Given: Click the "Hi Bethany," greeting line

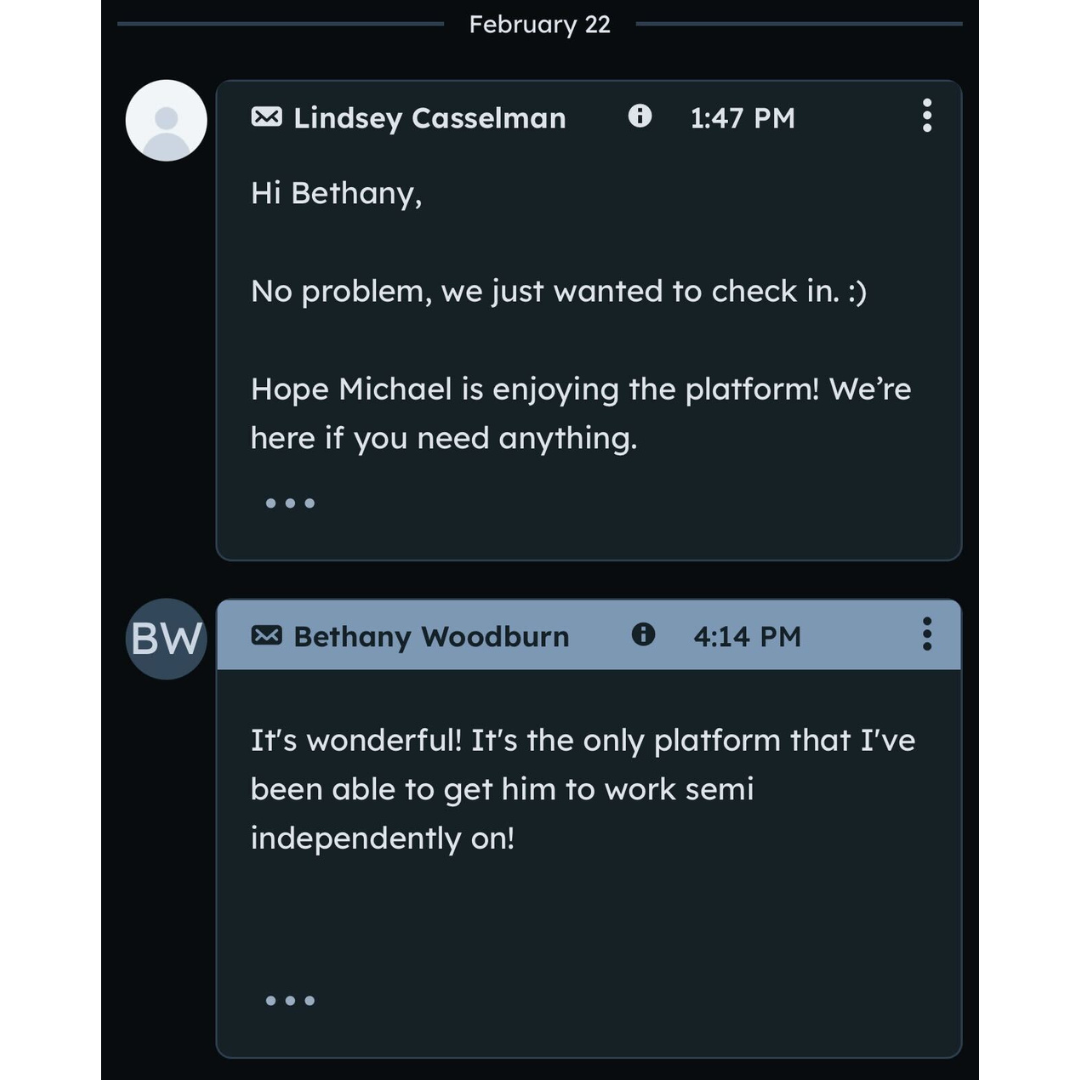Looking at the screenshot, I should point(336,193).
